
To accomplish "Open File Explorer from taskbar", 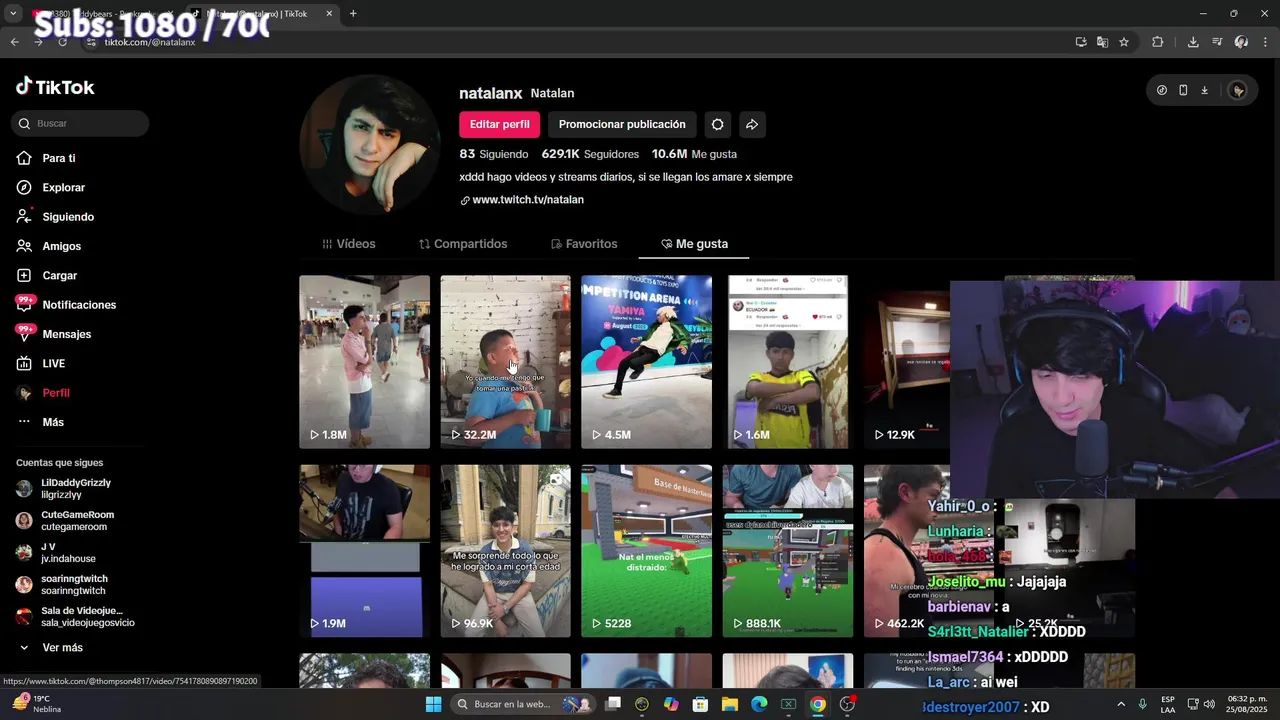I will pyautogui.click(x=730, y=704).
